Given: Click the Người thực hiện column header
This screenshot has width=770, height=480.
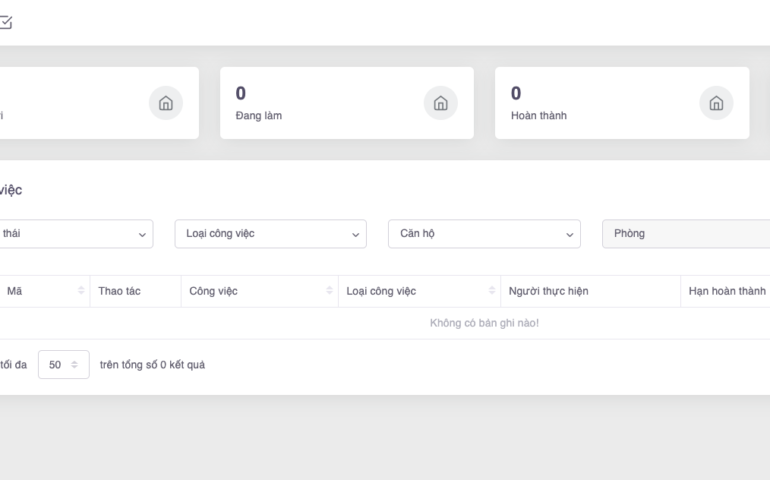Looking at the screenshot, I should tap(548, 291).
